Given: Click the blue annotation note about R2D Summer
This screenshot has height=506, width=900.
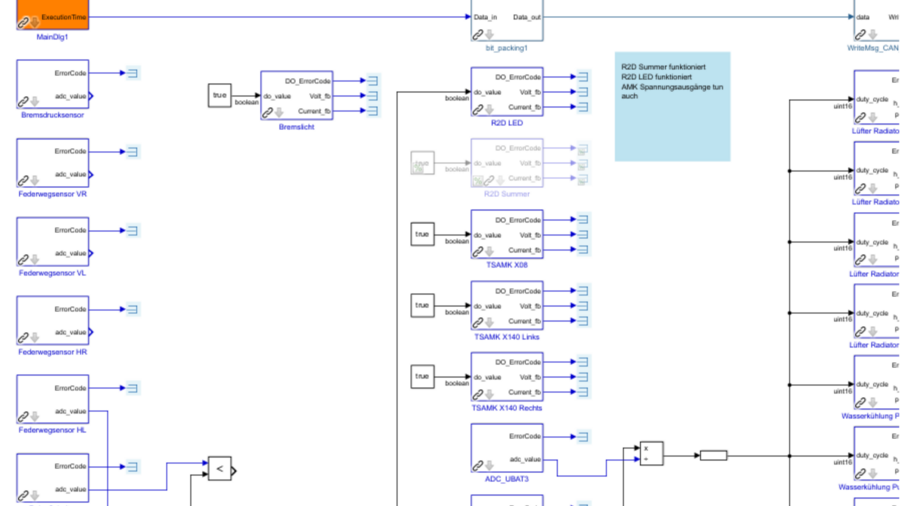Looking at the screenshot, I should click(x=673, y=107).
